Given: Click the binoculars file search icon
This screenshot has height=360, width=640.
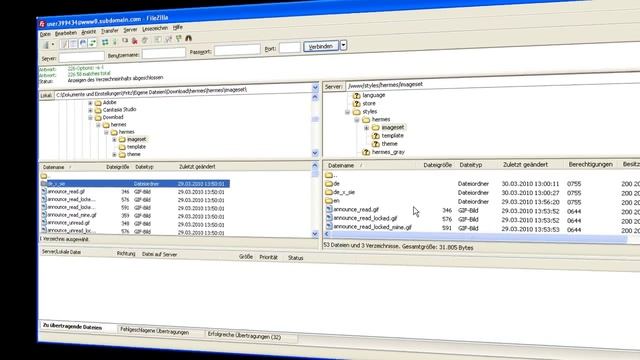Looking at the screenshot, I should point(189,38).
